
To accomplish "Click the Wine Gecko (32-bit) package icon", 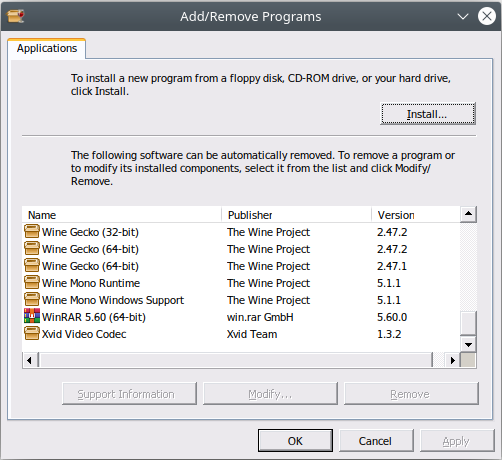I will (x=32, y=231).
